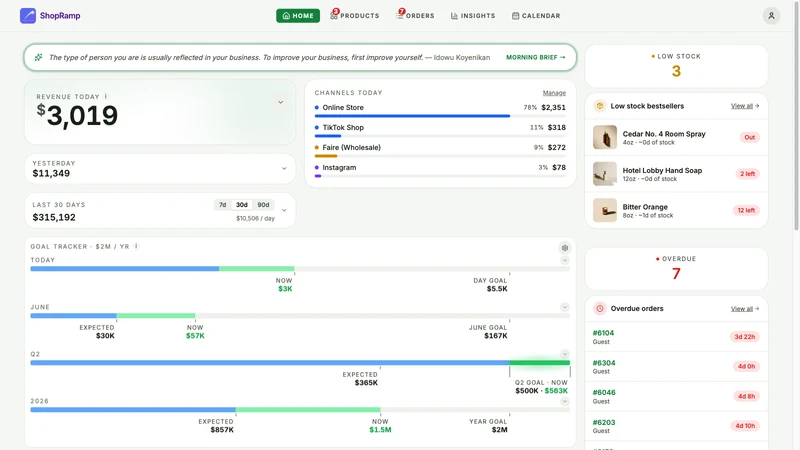This screenshot has width=800, height=450.
Task: Click the Online Store channel bar
Action: click(x=440, y=116)
